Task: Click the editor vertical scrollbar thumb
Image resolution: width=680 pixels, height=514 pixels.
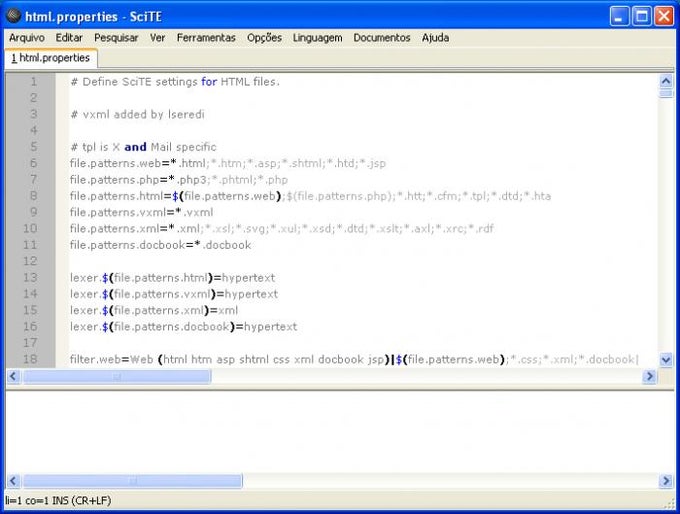Action: tap(666, 93)
